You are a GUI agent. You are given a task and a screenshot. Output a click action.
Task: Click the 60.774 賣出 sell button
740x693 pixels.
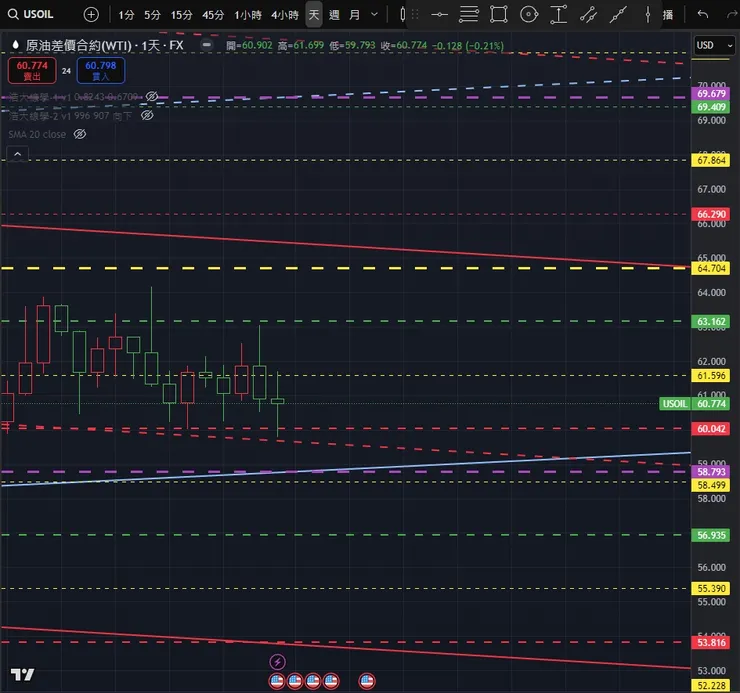[32, 70]
